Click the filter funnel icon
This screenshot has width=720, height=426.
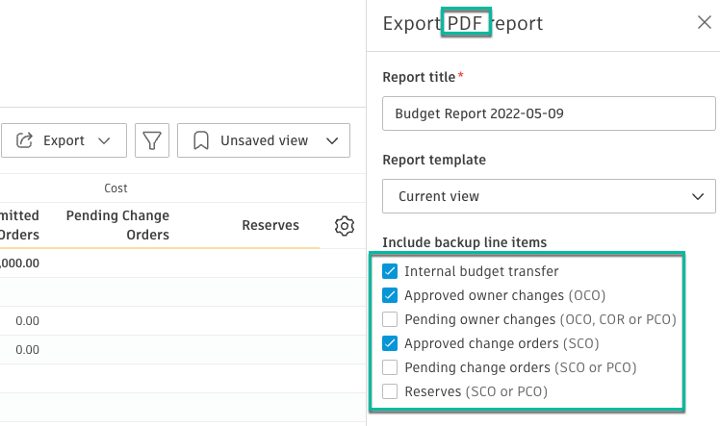[152, 140]
